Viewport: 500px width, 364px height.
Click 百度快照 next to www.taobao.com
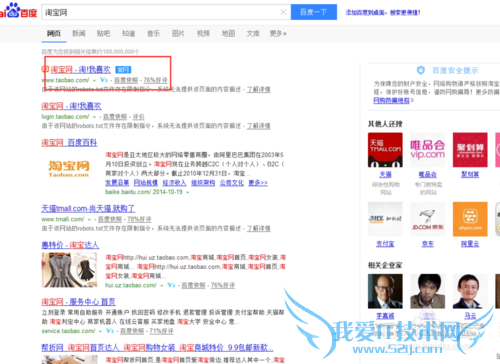(x=126, y=80)
